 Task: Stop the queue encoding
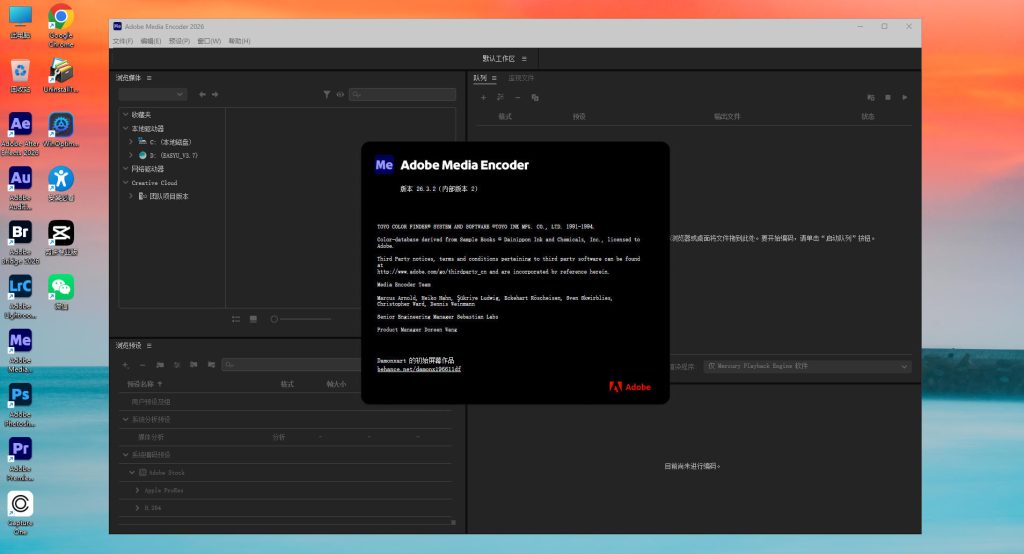point(888,97)
